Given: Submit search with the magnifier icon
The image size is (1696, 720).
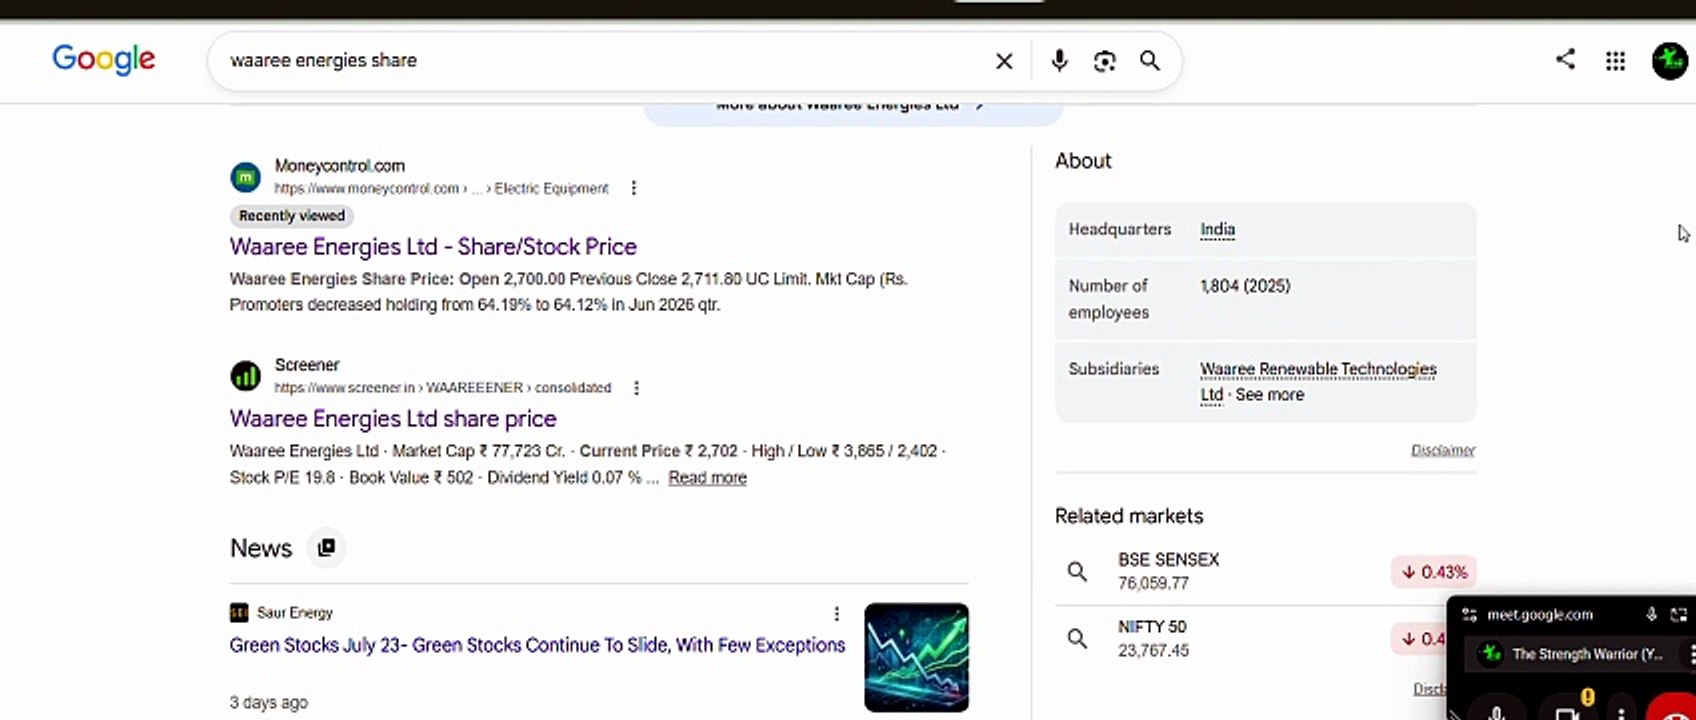Looking at the screenshot, I should [1150, 61].
